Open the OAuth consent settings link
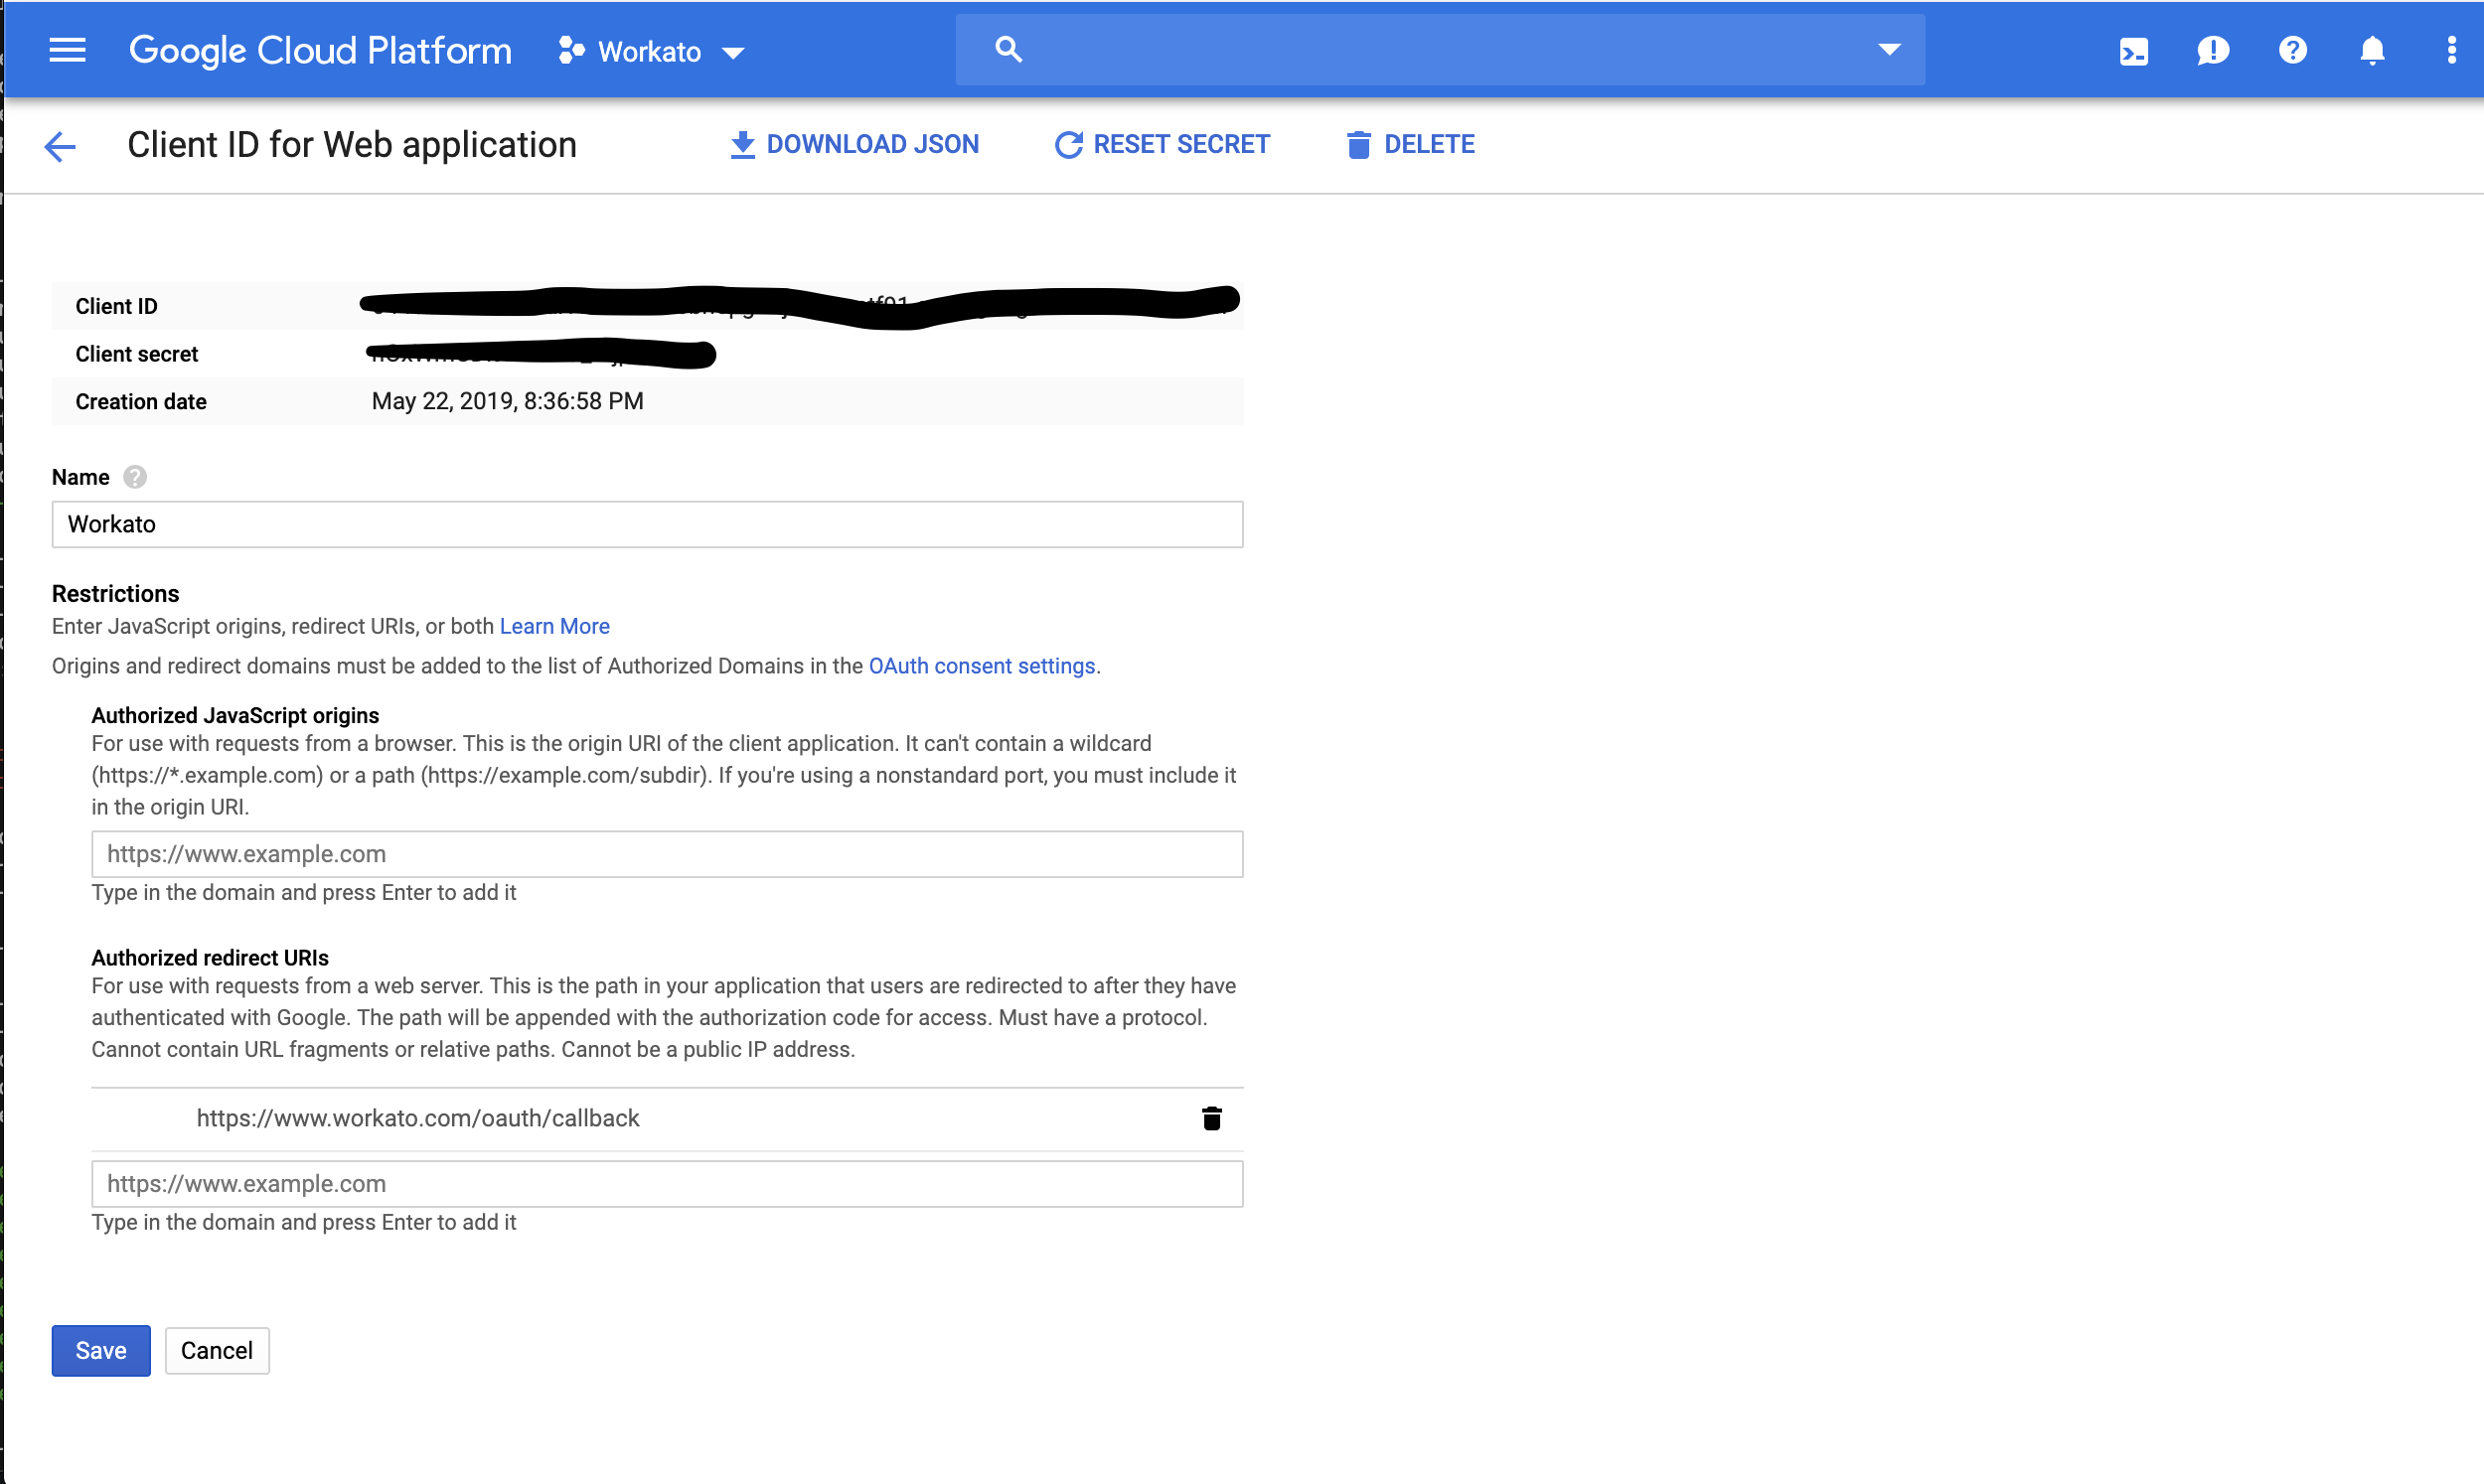The width and height of the screenshot is (2484, 1484). [x=981, y=665]
